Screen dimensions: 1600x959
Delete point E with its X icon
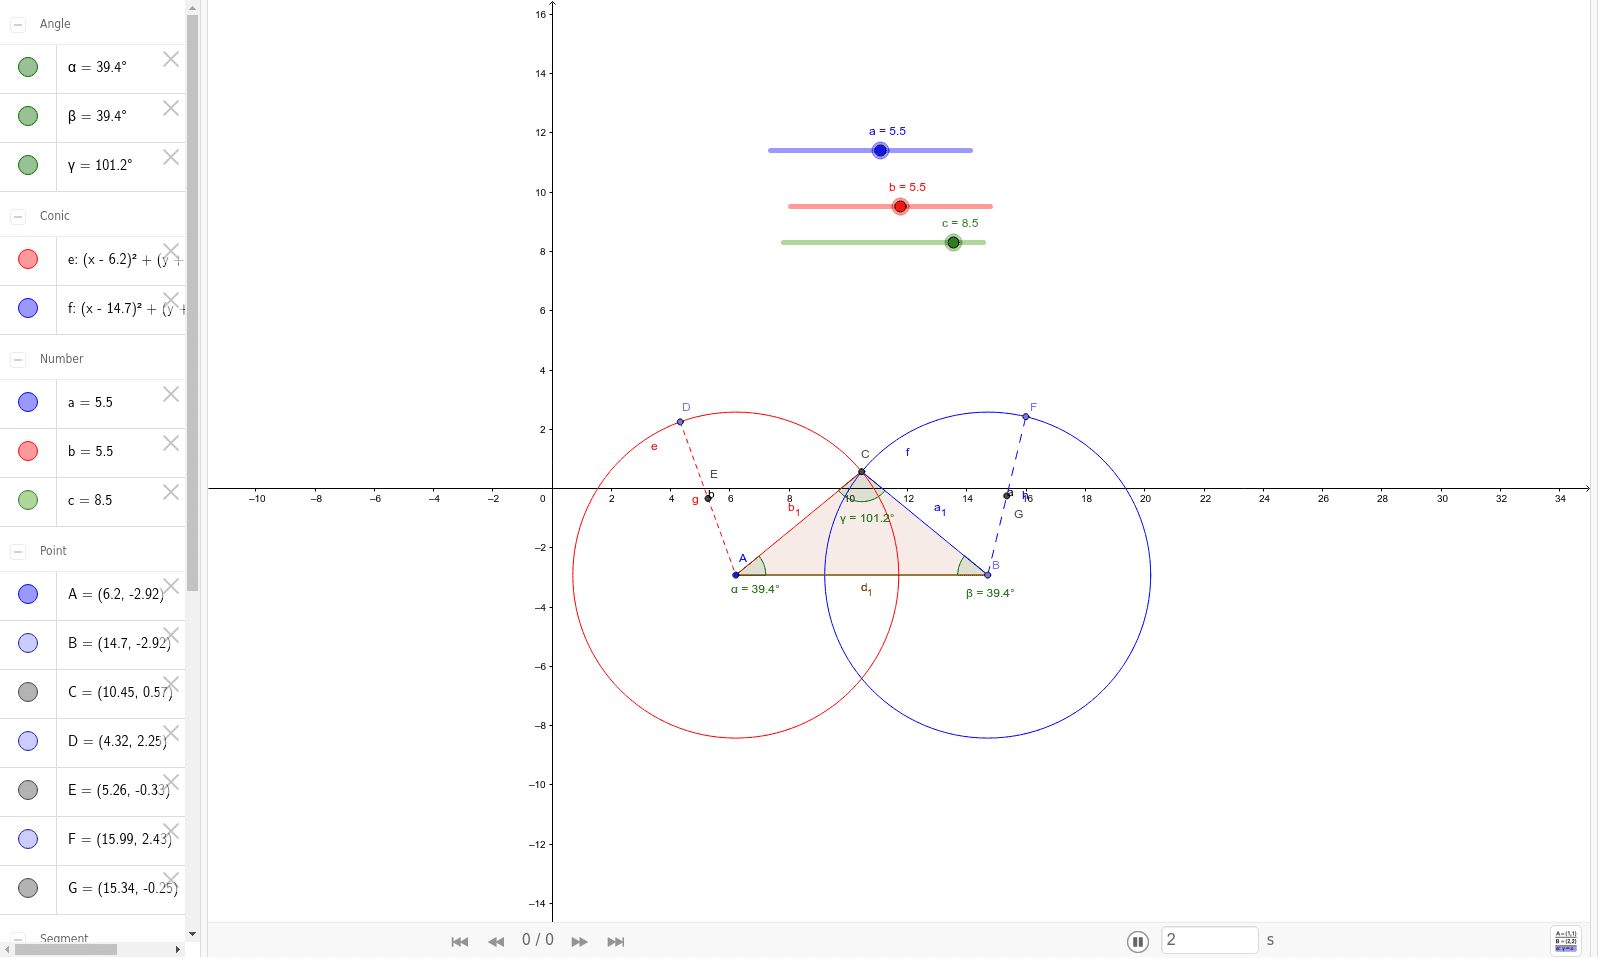pos(171,782)
